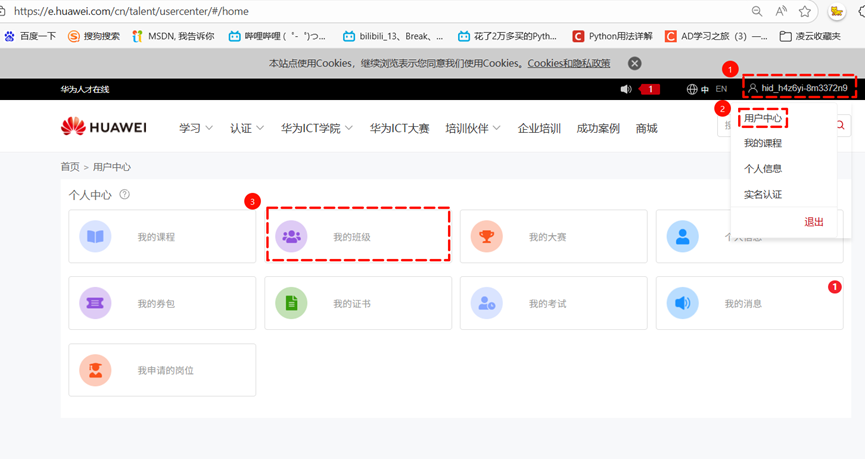Click 华为人才在线 in the top black bar

(x=85, y=89)
